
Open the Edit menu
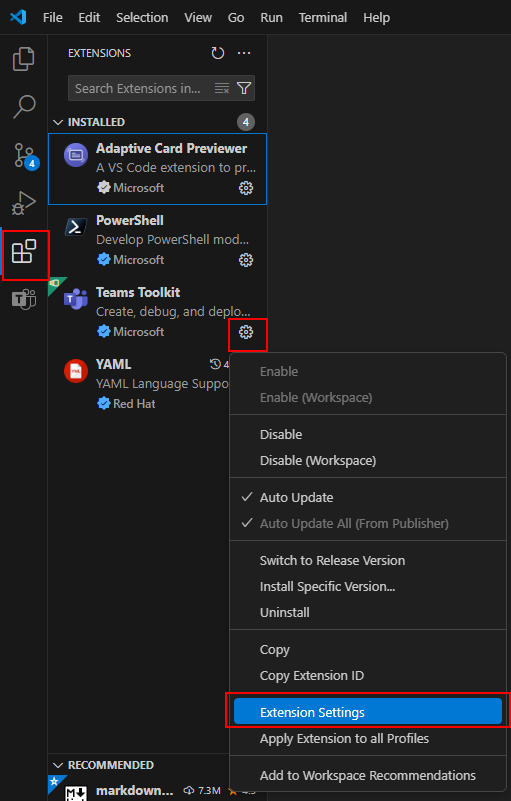[89, 17]
